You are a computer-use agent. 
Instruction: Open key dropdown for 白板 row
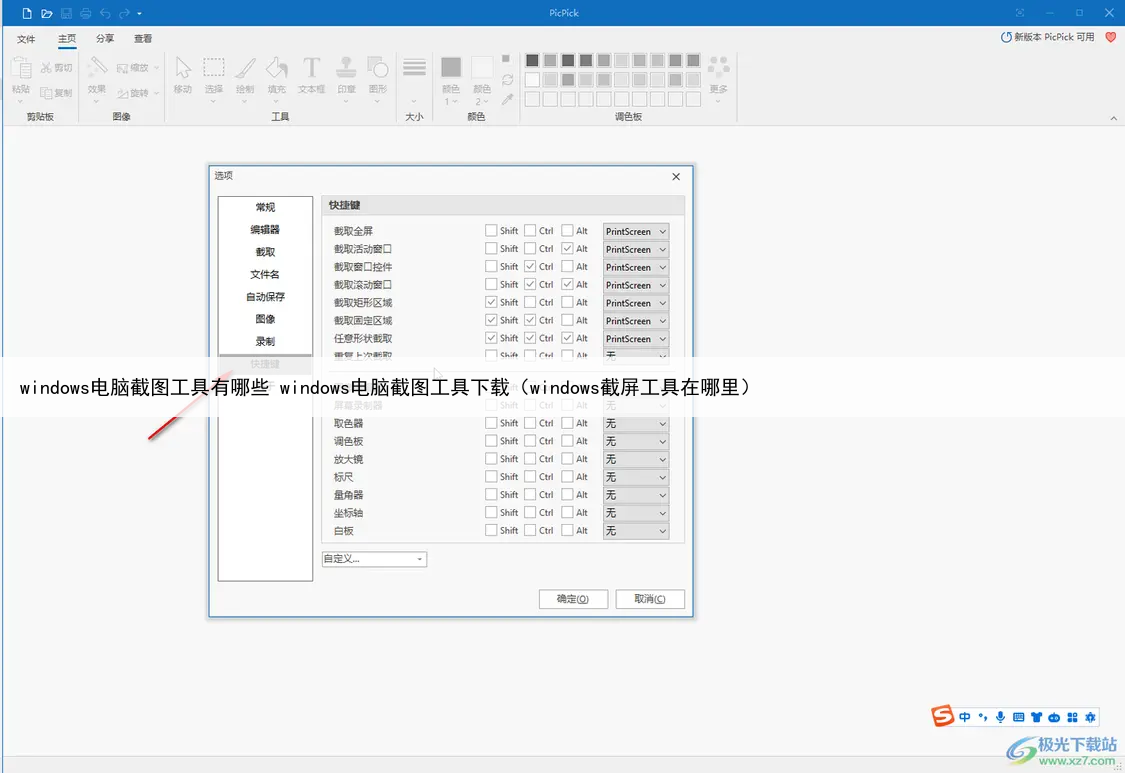tap(636, 531)
